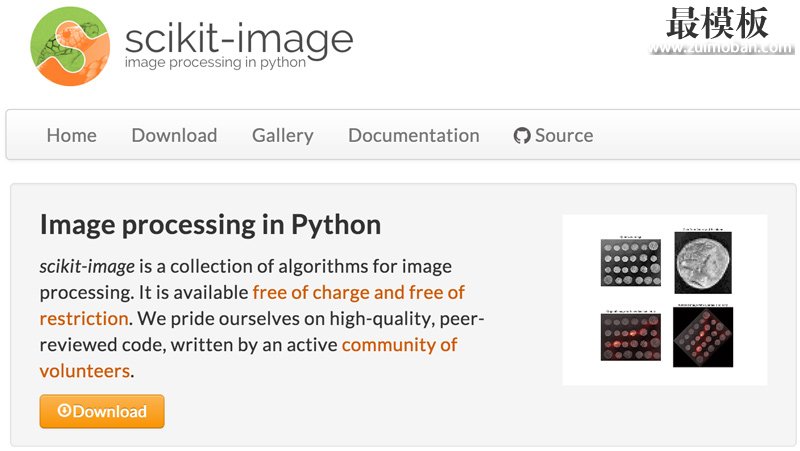Viewport: 800px width, 451px height.
Task: Click the scikit-image title text
Action: click(239, 40)
